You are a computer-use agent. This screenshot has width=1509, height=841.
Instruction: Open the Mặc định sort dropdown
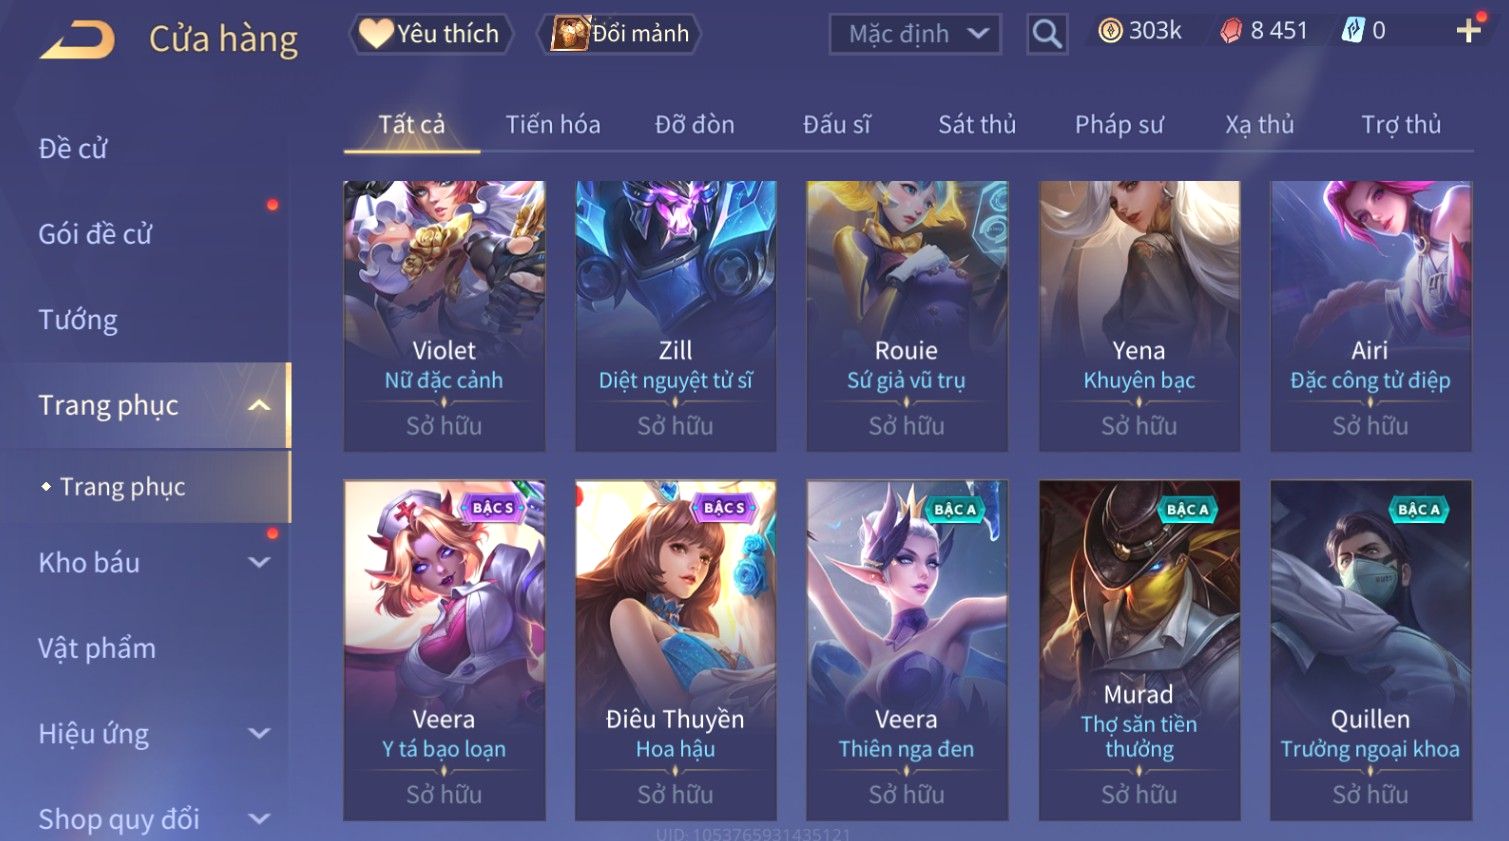915,35
